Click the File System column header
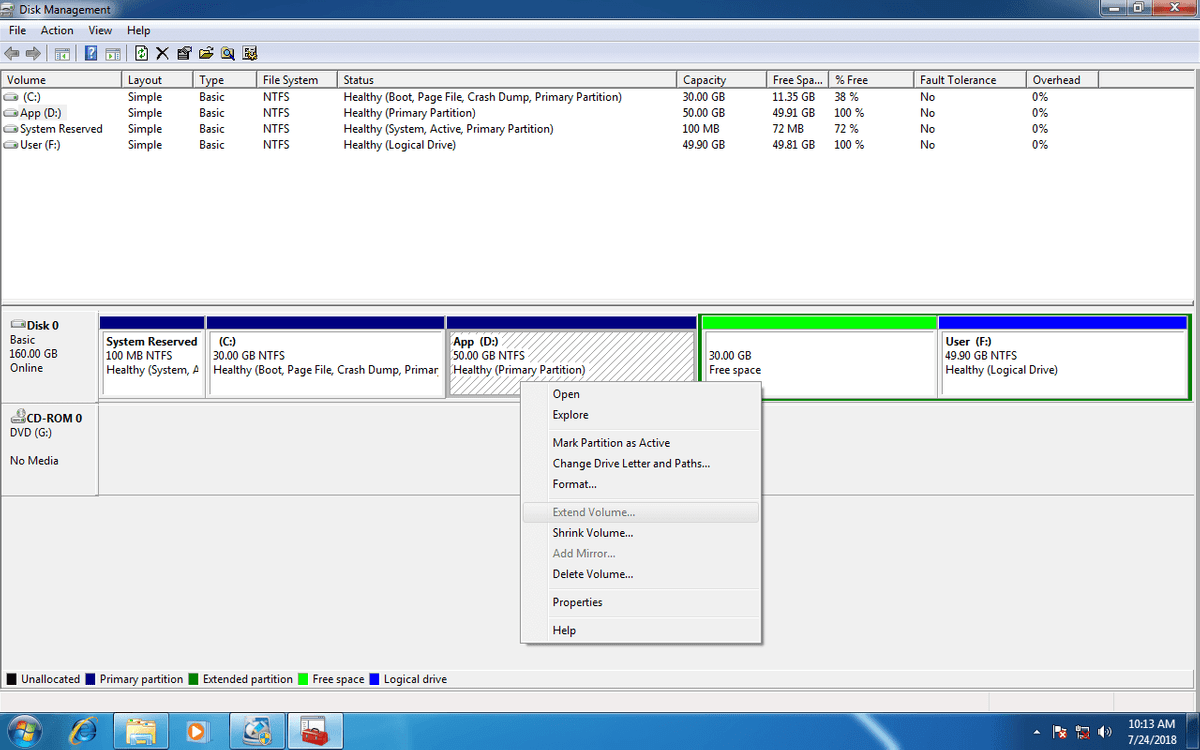Image resolution: width=1200 pixels, height=750 pixels. point(290,80)
